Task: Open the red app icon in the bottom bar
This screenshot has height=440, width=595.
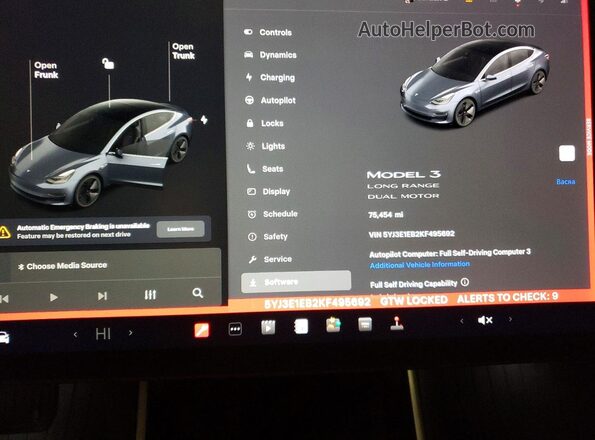Action: 202,330
